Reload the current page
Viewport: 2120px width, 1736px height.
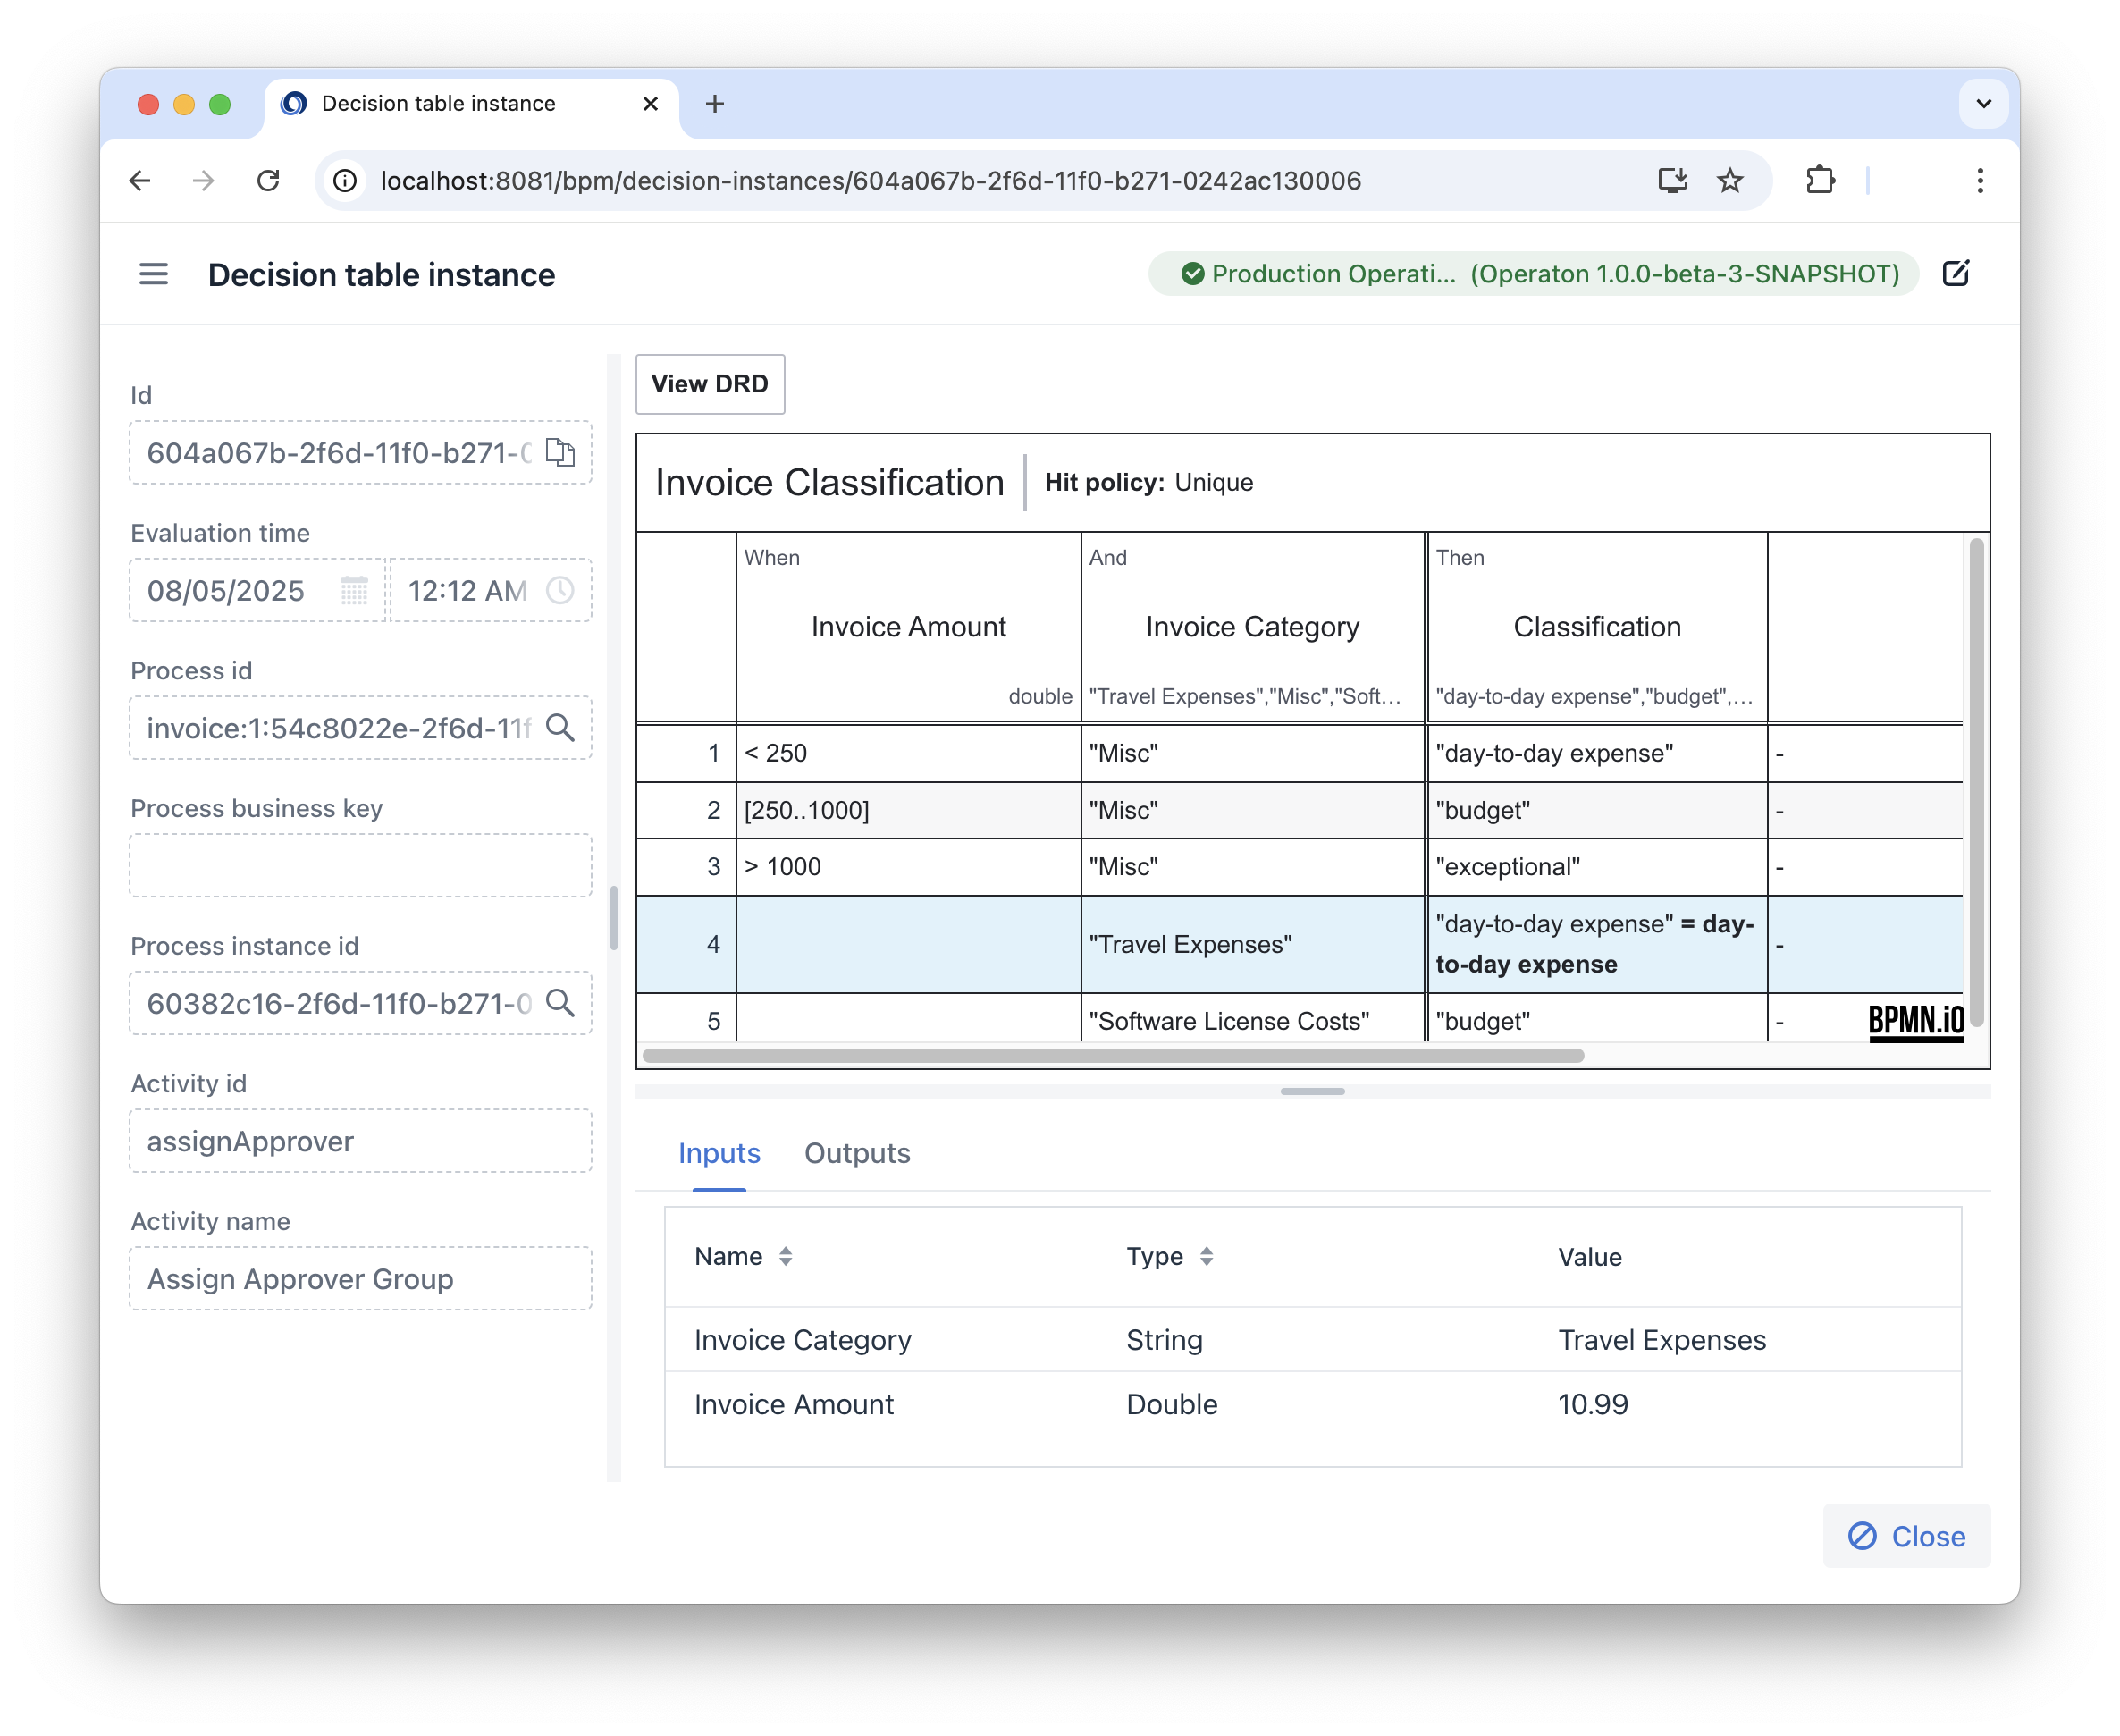tap(268, 181)
